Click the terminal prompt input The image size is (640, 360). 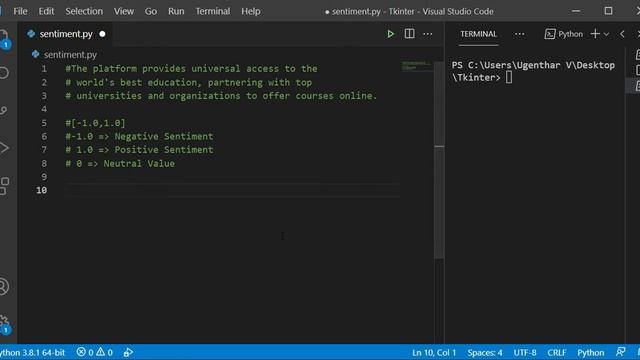pos(509,77)
